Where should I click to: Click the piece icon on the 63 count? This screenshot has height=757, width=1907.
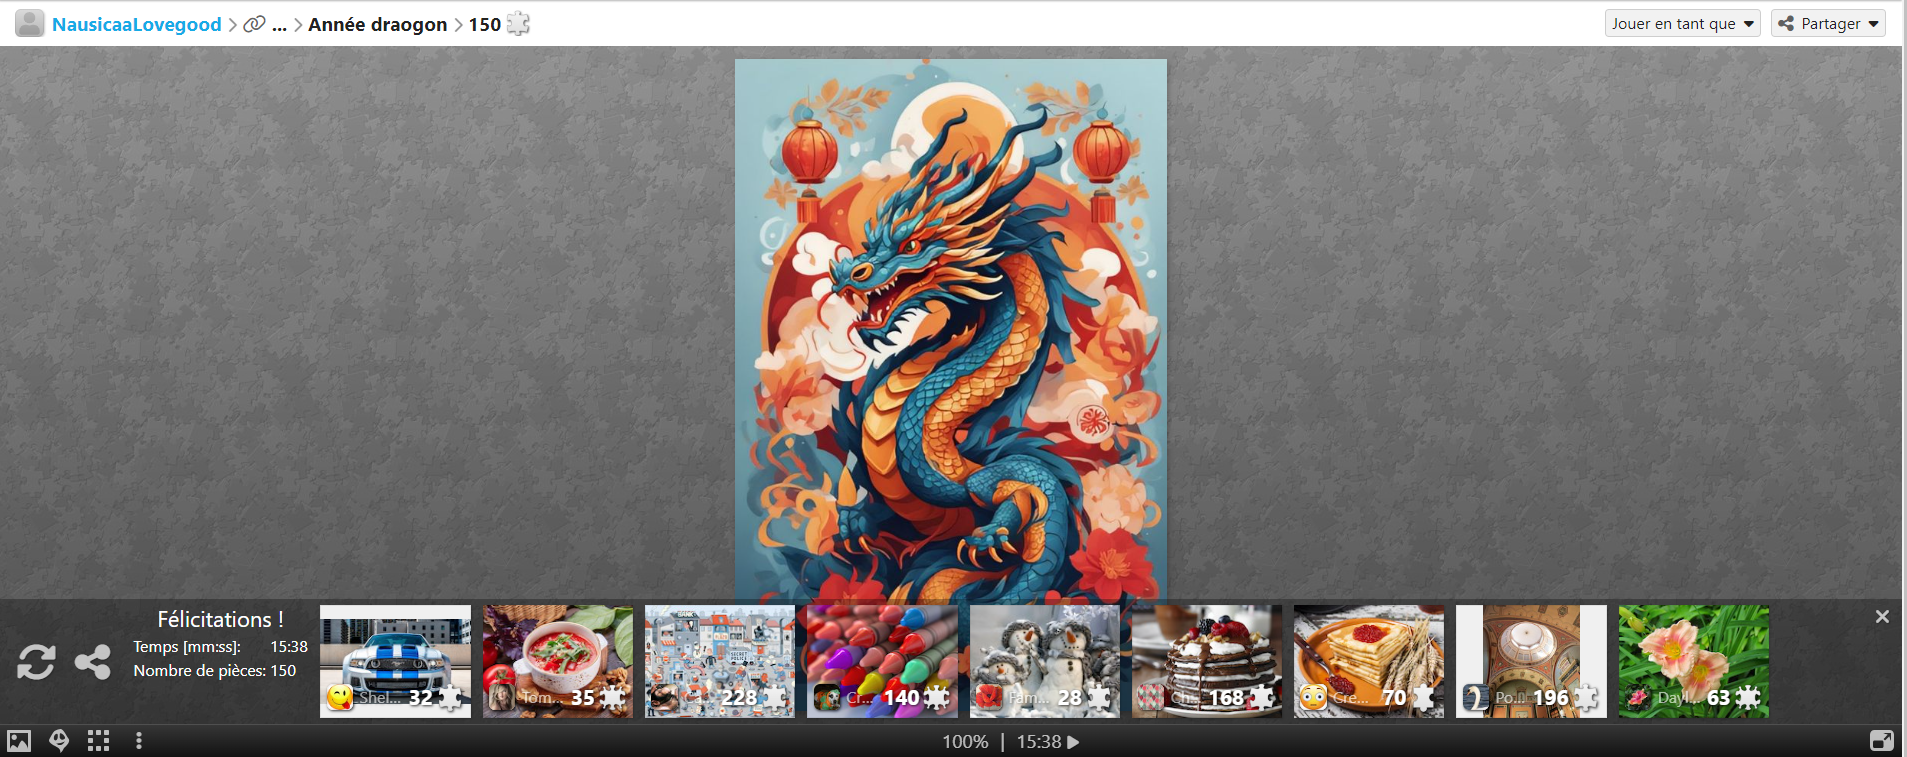pyautogui.click(x=1747, y=697)
